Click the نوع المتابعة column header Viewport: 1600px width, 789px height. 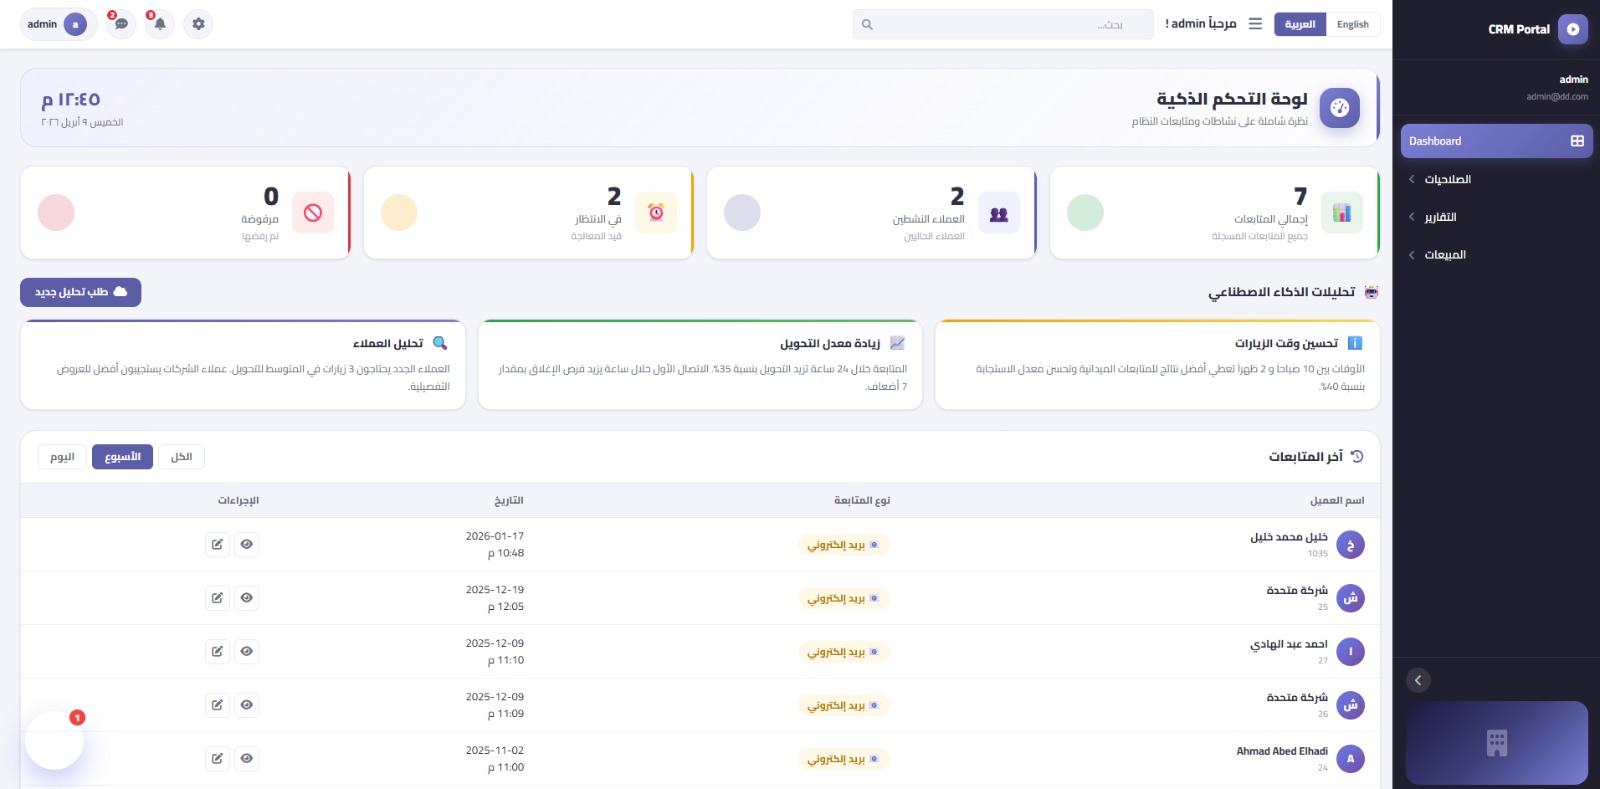tap(862, 500)
